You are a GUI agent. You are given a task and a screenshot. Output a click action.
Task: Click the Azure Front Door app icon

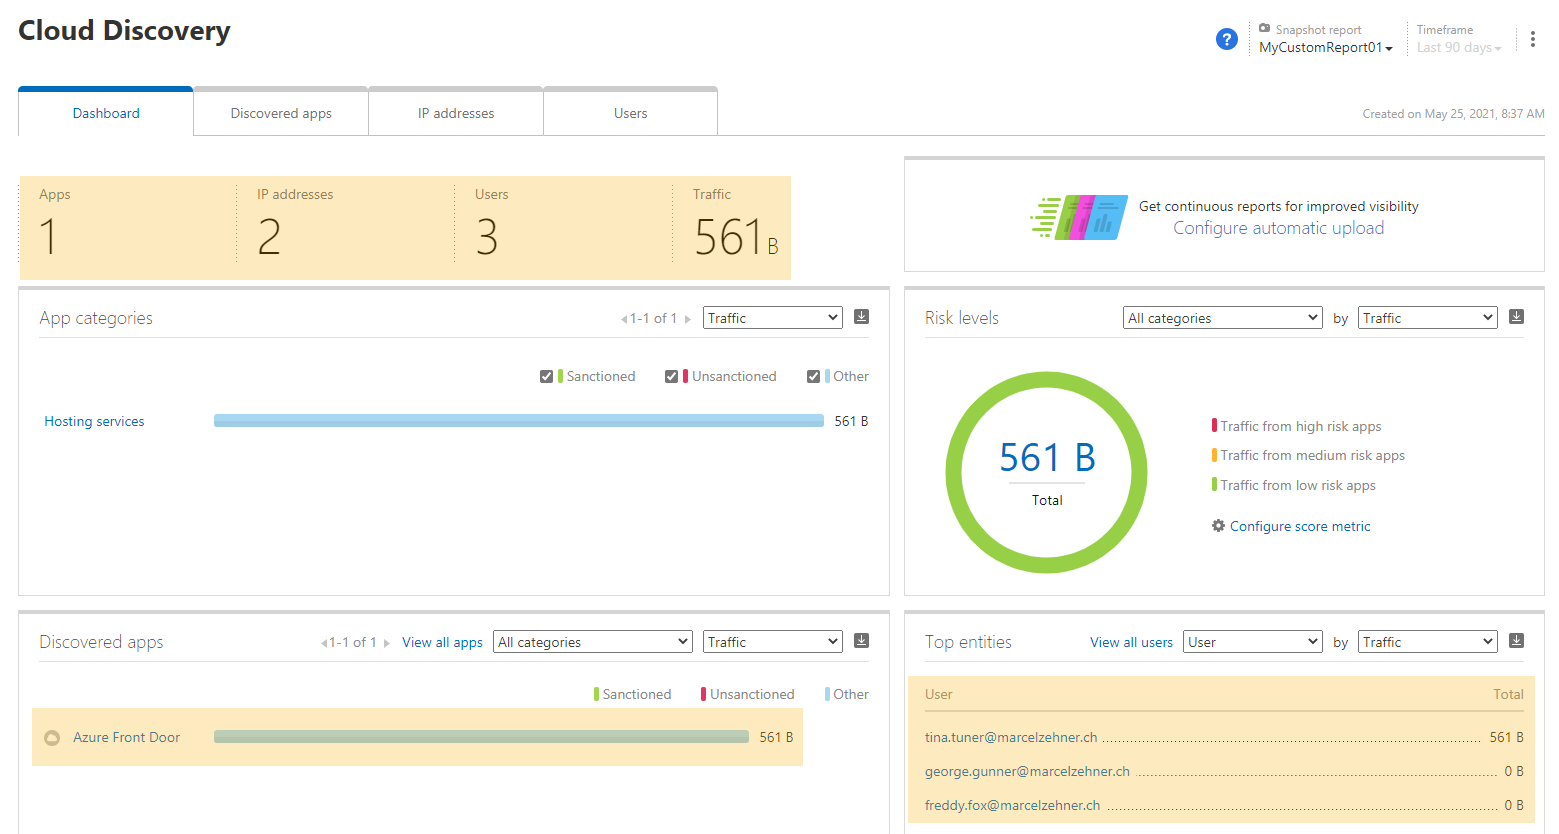click(x=52, y=738)
